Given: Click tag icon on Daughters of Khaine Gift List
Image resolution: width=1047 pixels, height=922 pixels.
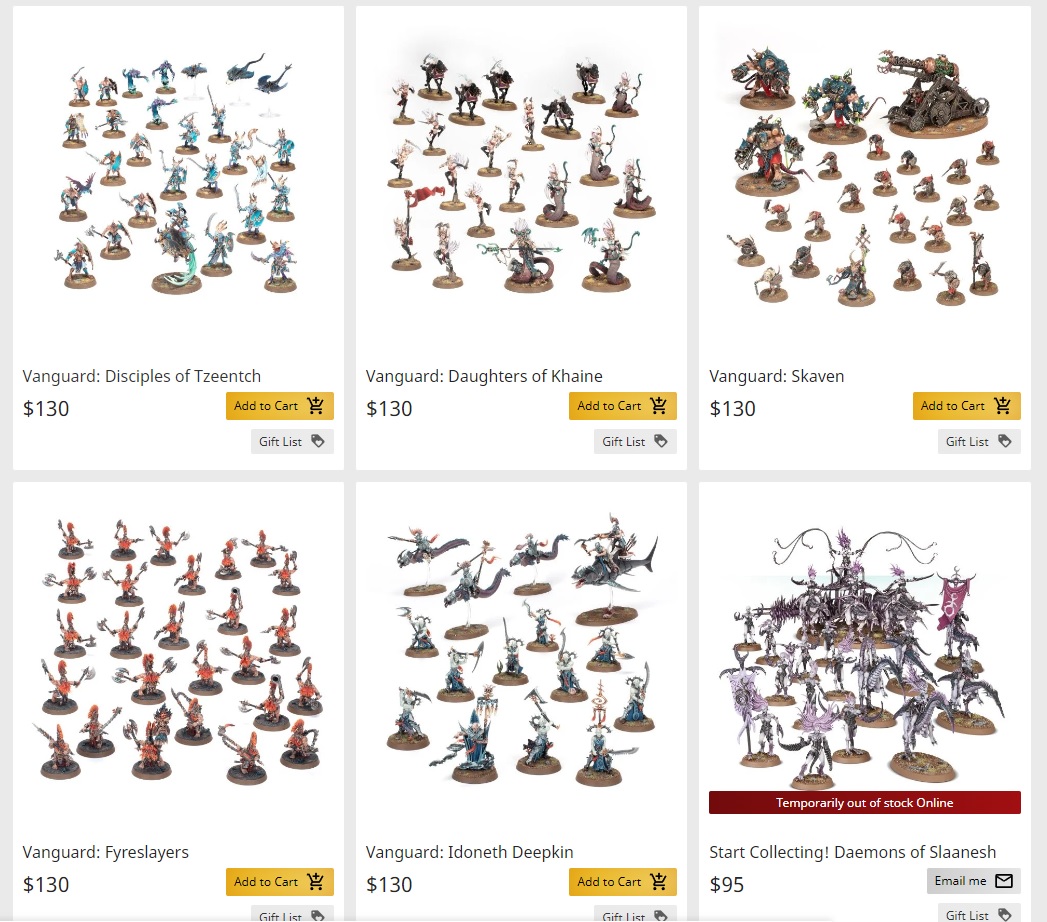Looking at the screenshot, I should tap(661, 441).
